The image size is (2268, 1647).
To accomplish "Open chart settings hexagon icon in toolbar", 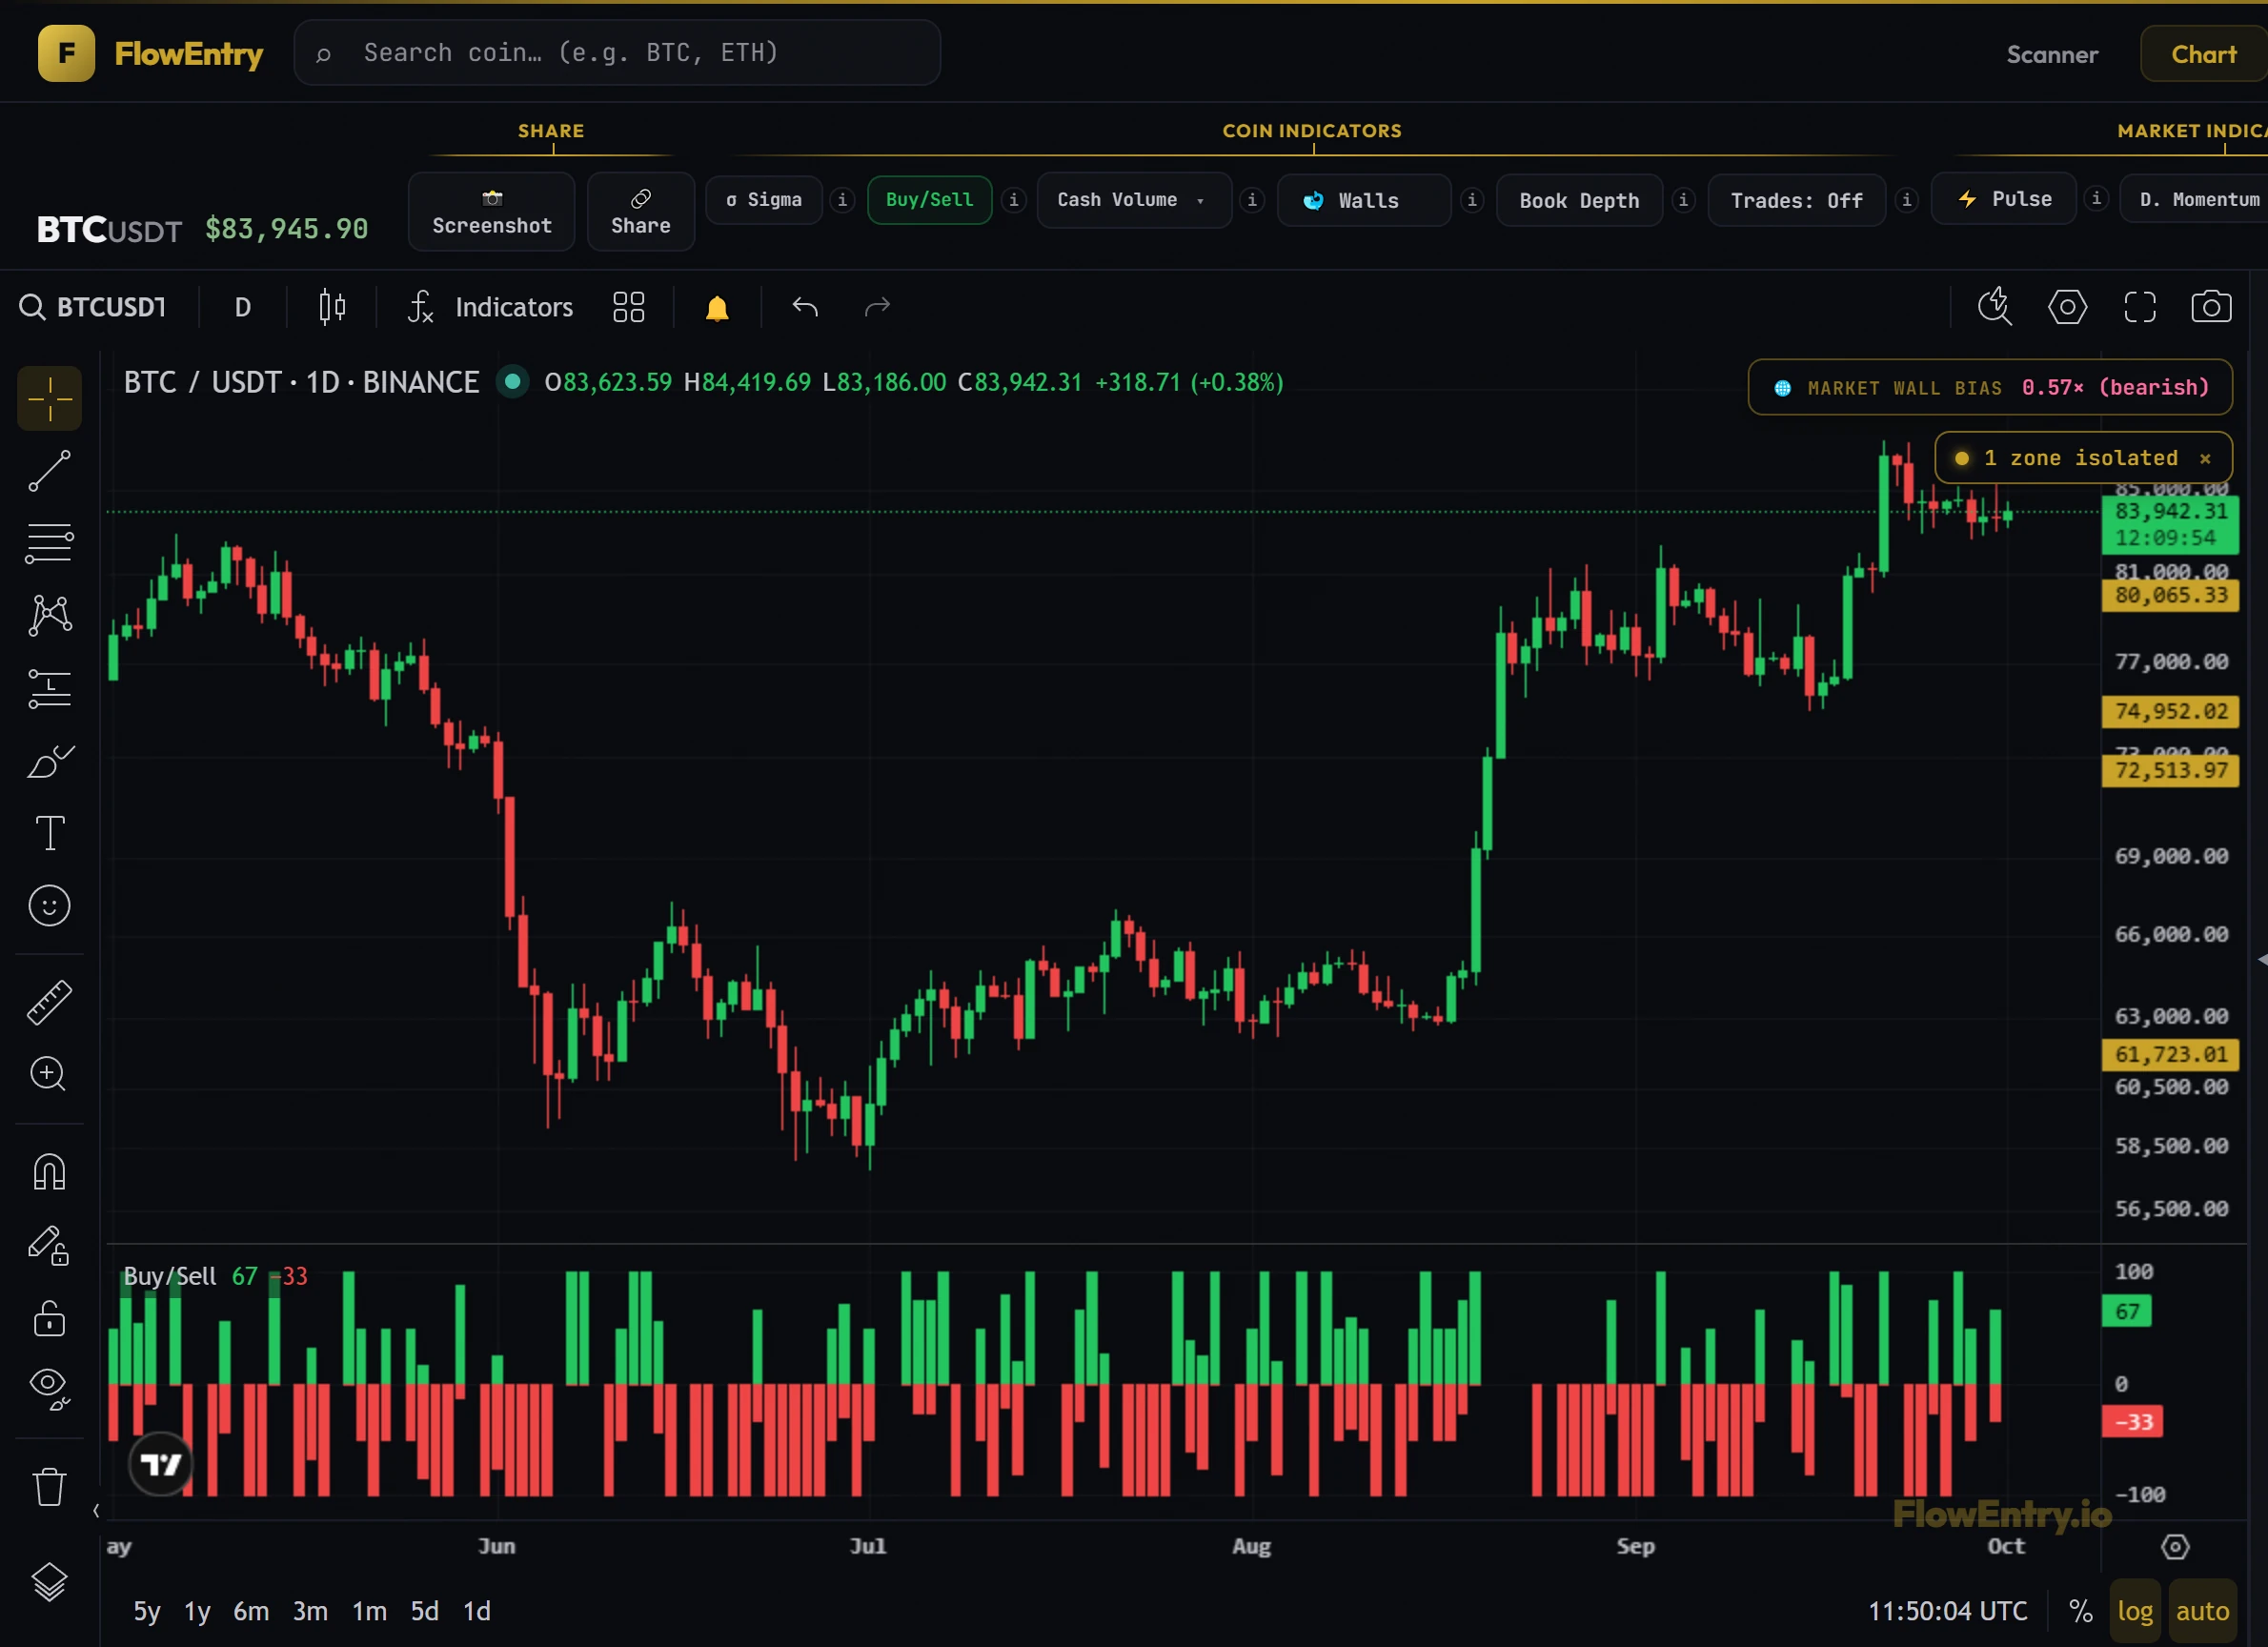I will (x=2067, y=307).
